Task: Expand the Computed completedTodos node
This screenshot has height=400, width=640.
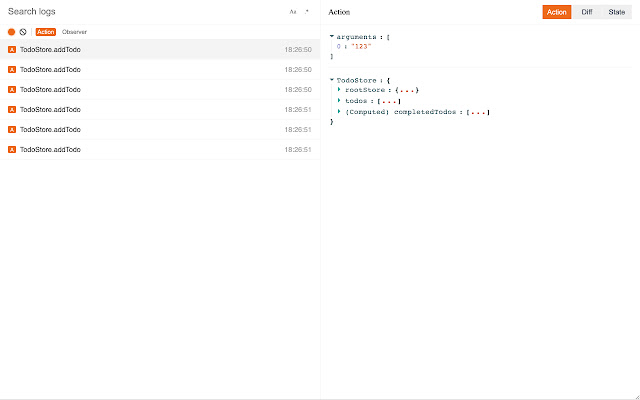Action: (339, 111)
